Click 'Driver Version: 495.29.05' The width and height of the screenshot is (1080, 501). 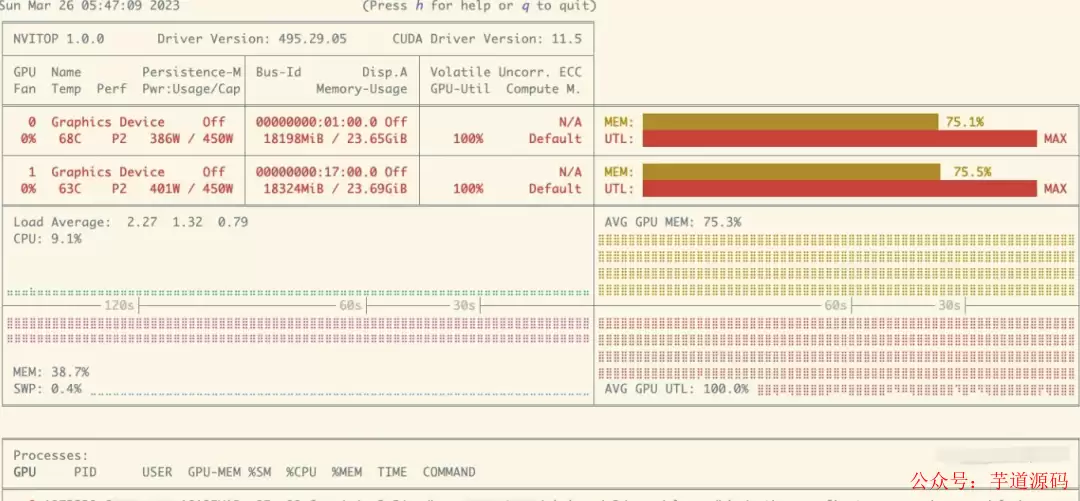(x=252, y=39)
